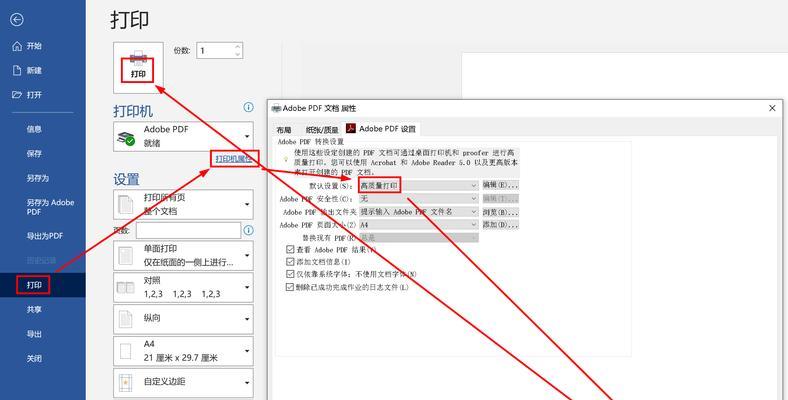Open the 开始 (Home) page
The width and height of the screenshot is (788, 400).
coord(27,46)
